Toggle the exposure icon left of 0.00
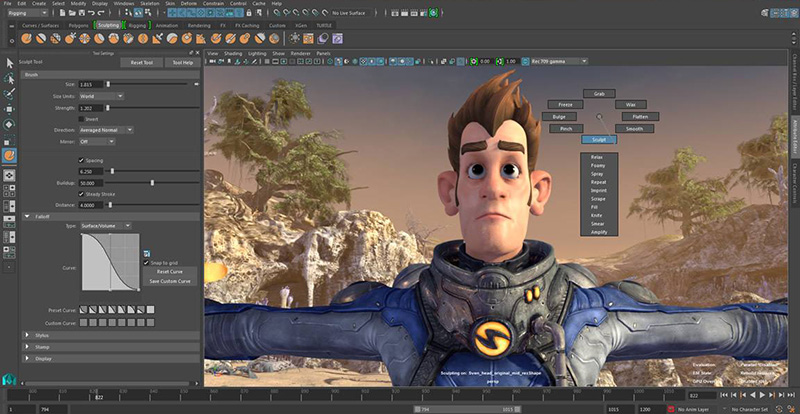Image resolution: width=800 pixels, height=414 pixels. click(x=474, y=61)
